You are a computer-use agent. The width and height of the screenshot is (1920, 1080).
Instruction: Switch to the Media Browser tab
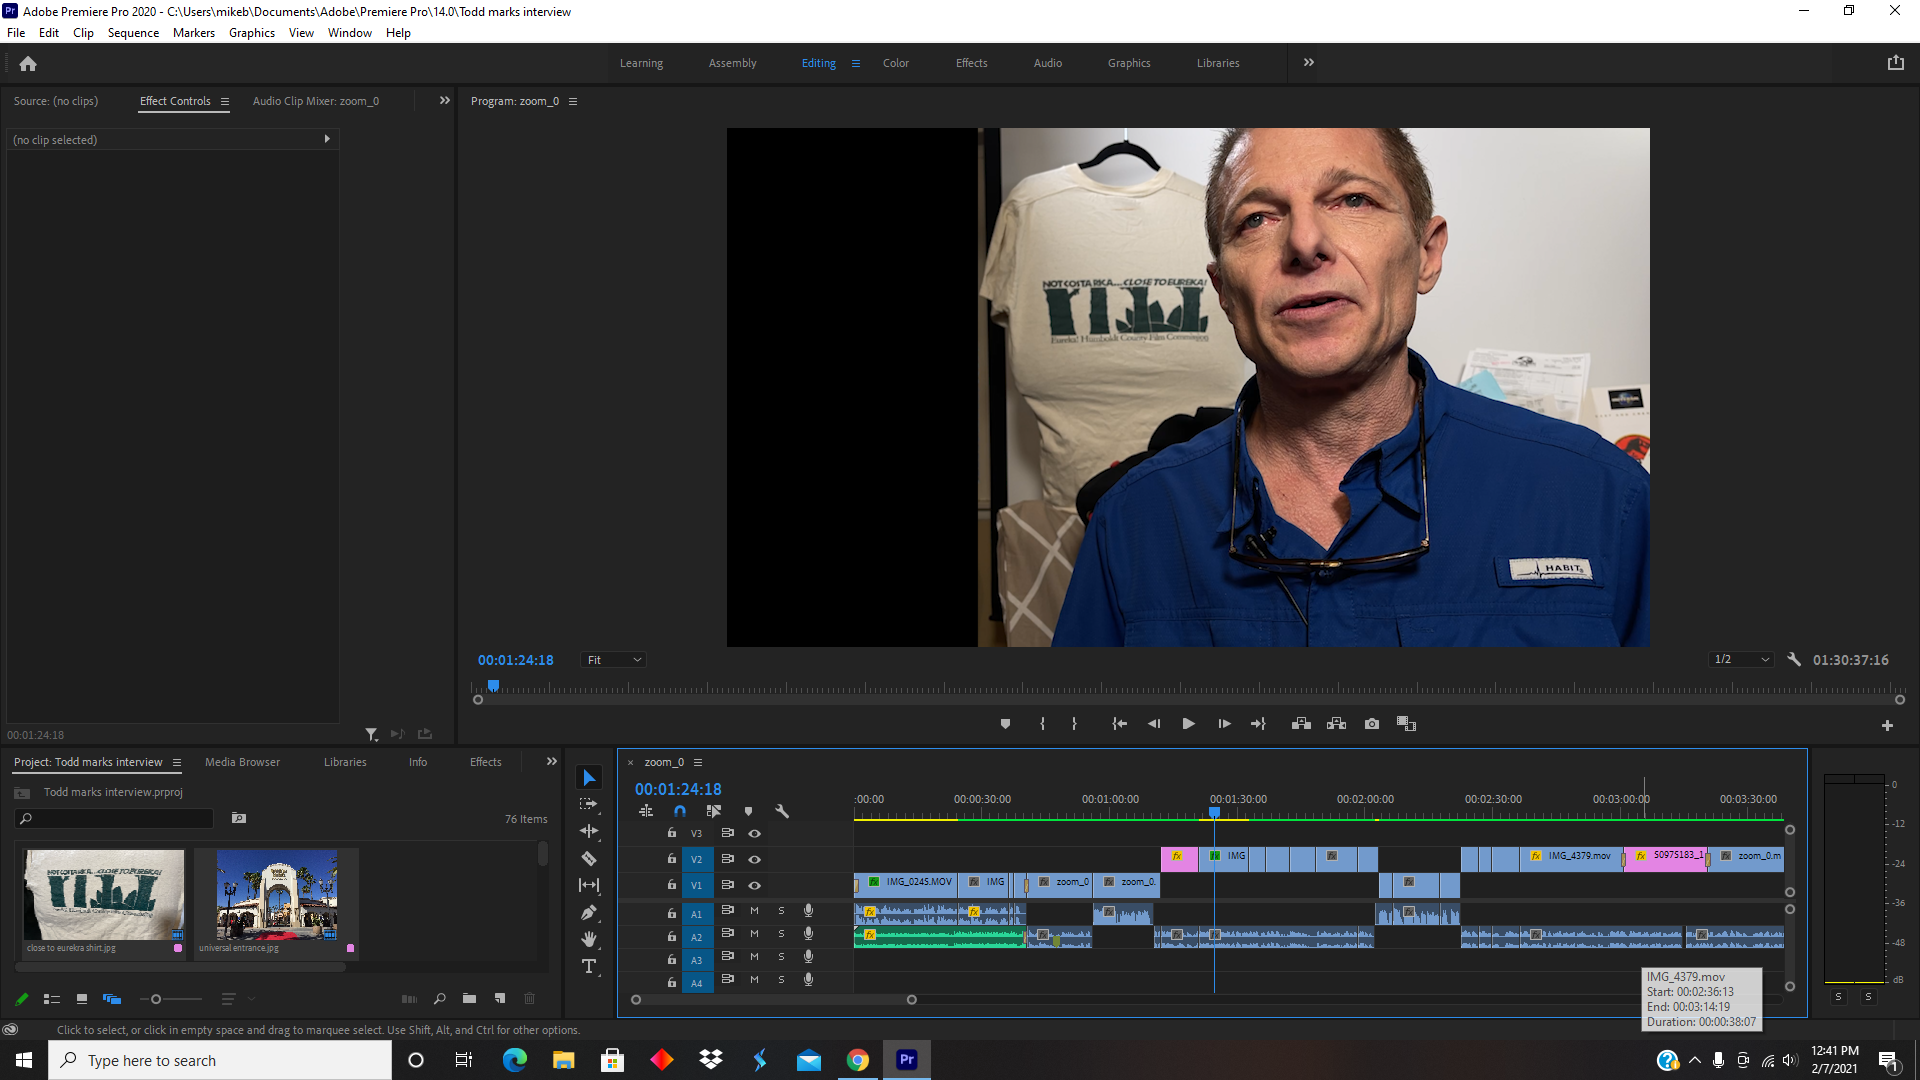coord(242,762)
